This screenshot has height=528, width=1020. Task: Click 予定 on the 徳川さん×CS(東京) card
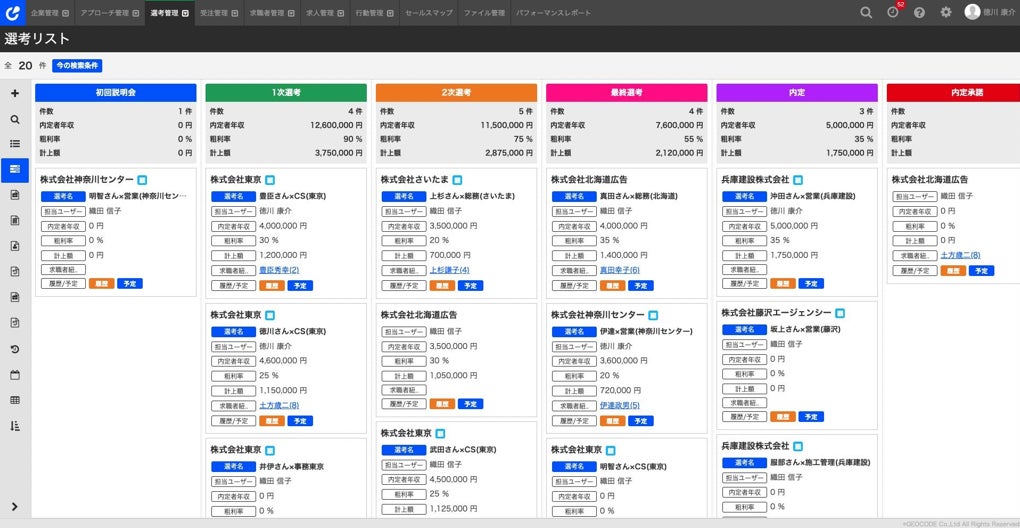click(x=300, y=421)
